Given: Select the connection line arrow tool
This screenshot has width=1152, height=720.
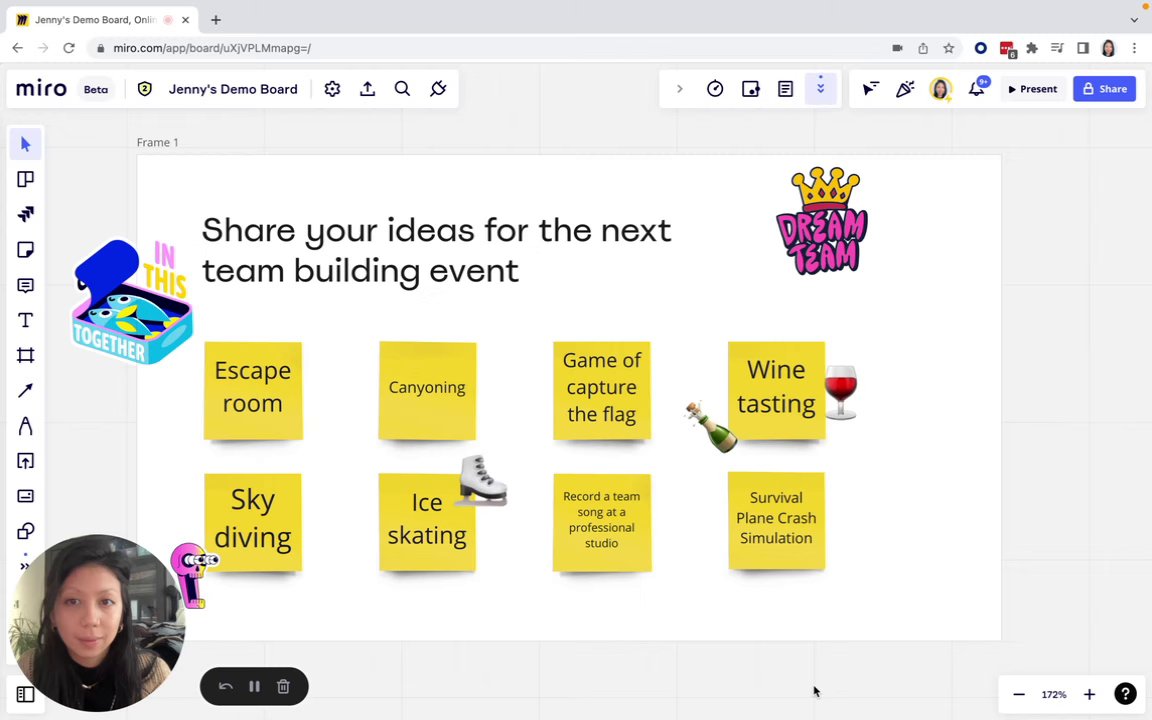Looking at the screenshot, I should [x=26, y=390].
